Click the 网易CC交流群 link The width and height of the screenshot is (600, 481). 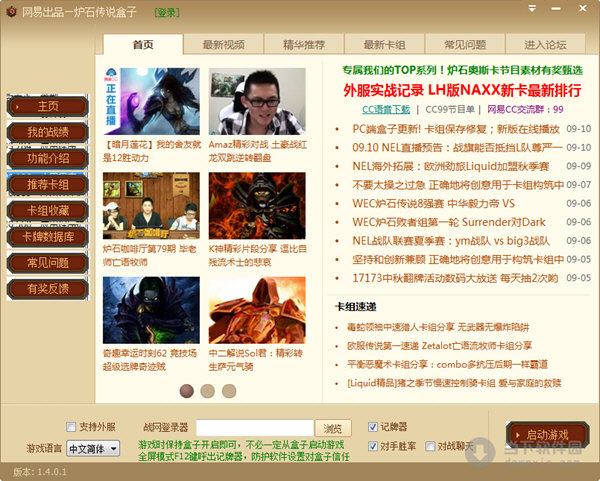525,109
